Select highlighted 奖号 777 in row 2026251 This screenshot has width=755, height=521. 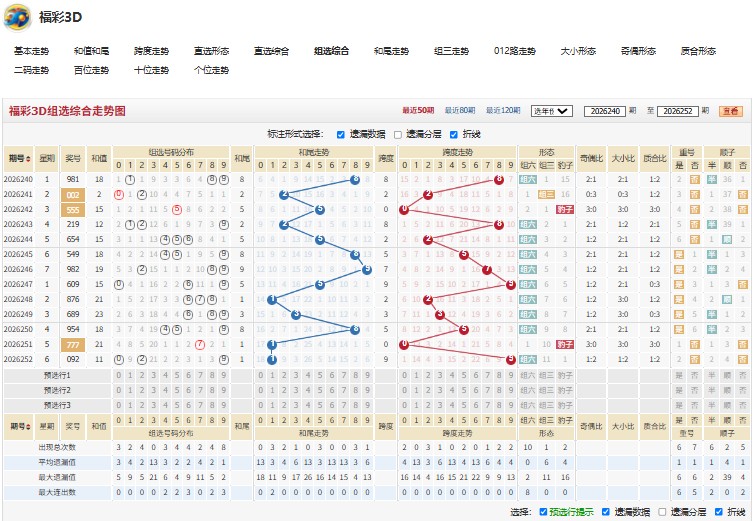point(73,345)
